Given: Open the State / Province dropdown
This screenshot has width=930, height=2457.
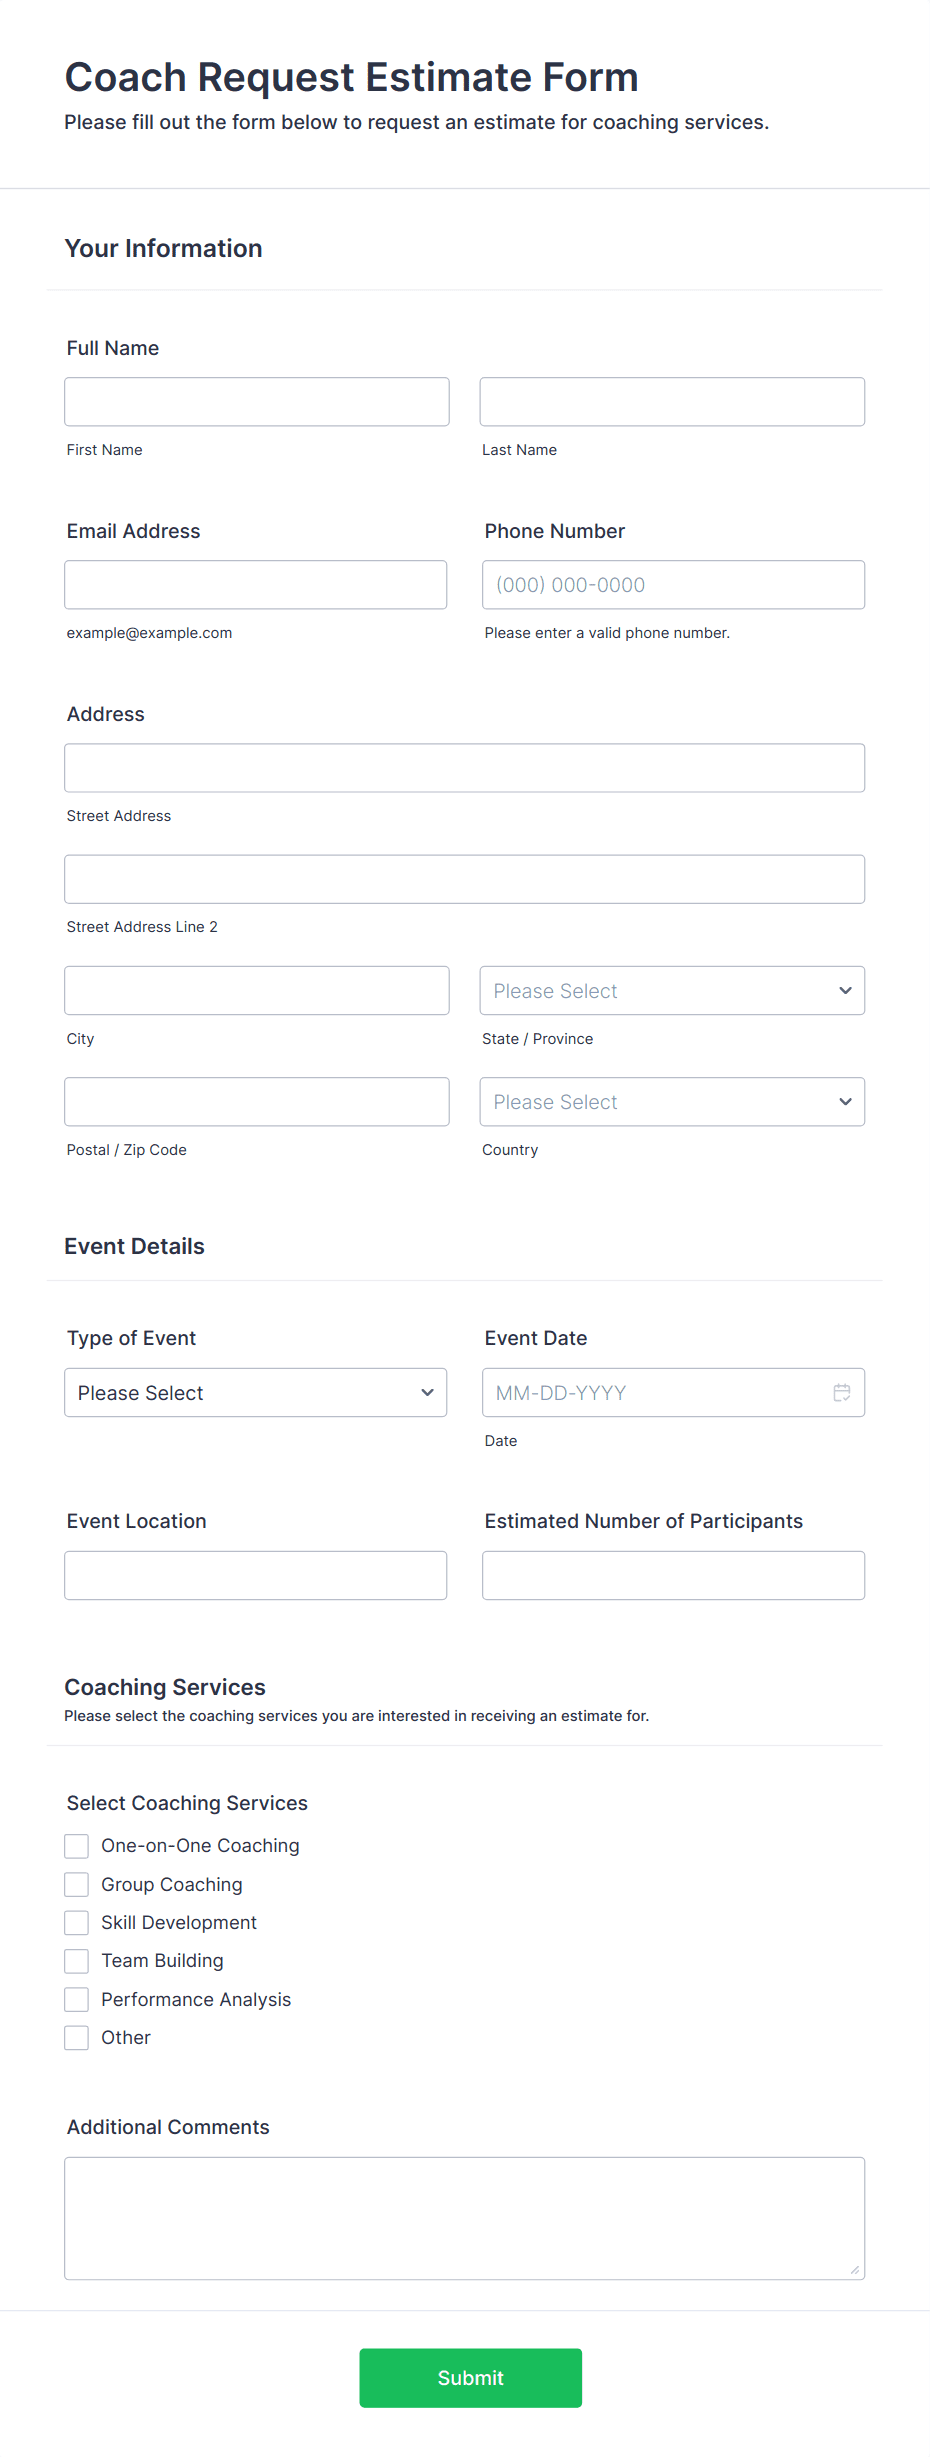Looking at the screenshot, I should tap(671, 990).
